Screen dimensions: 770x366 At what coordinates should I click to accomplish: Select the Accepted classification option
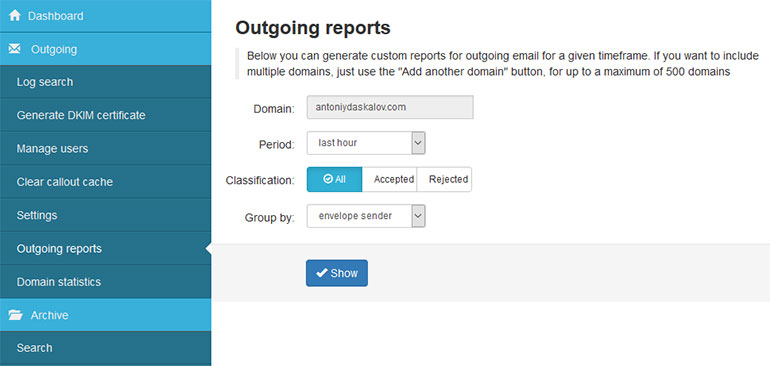click(x=389, y=179)
